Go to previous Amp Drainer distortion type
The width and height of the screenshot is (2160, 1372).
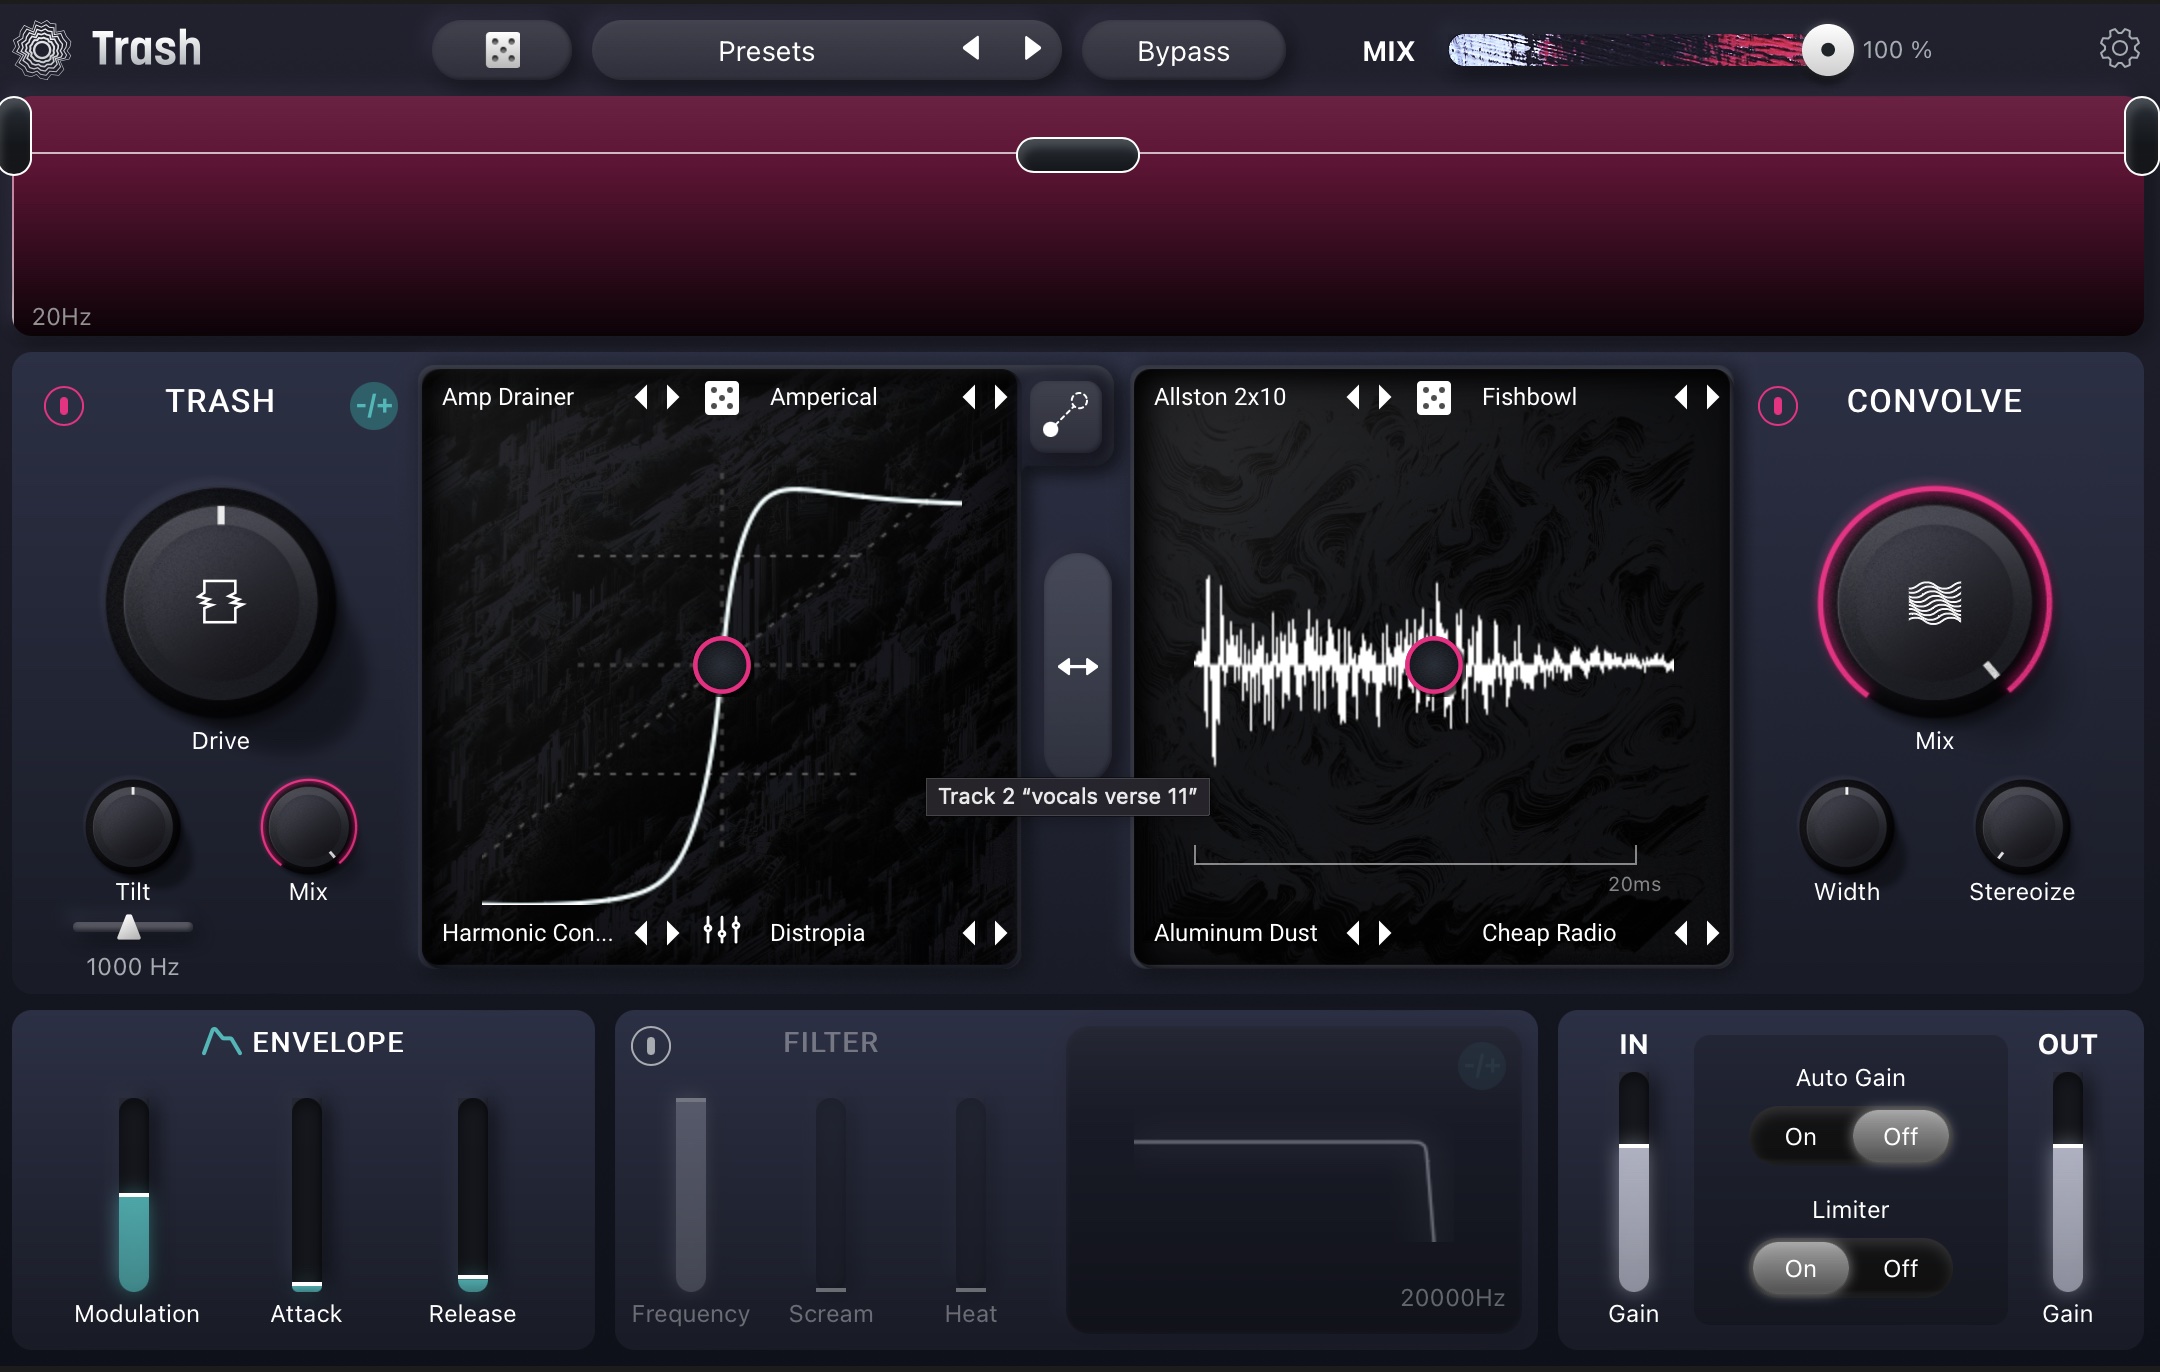[x=641, y=397]
